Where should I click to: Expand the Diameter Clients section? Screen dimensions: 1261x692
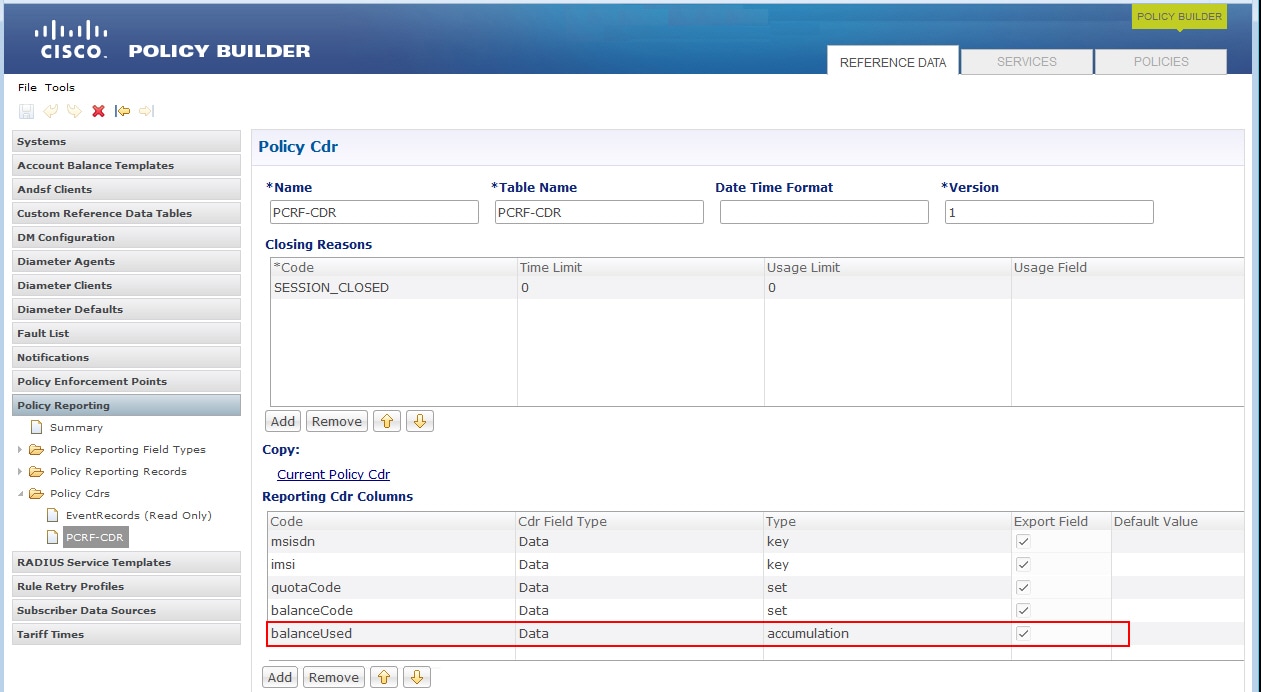(126, 286)
